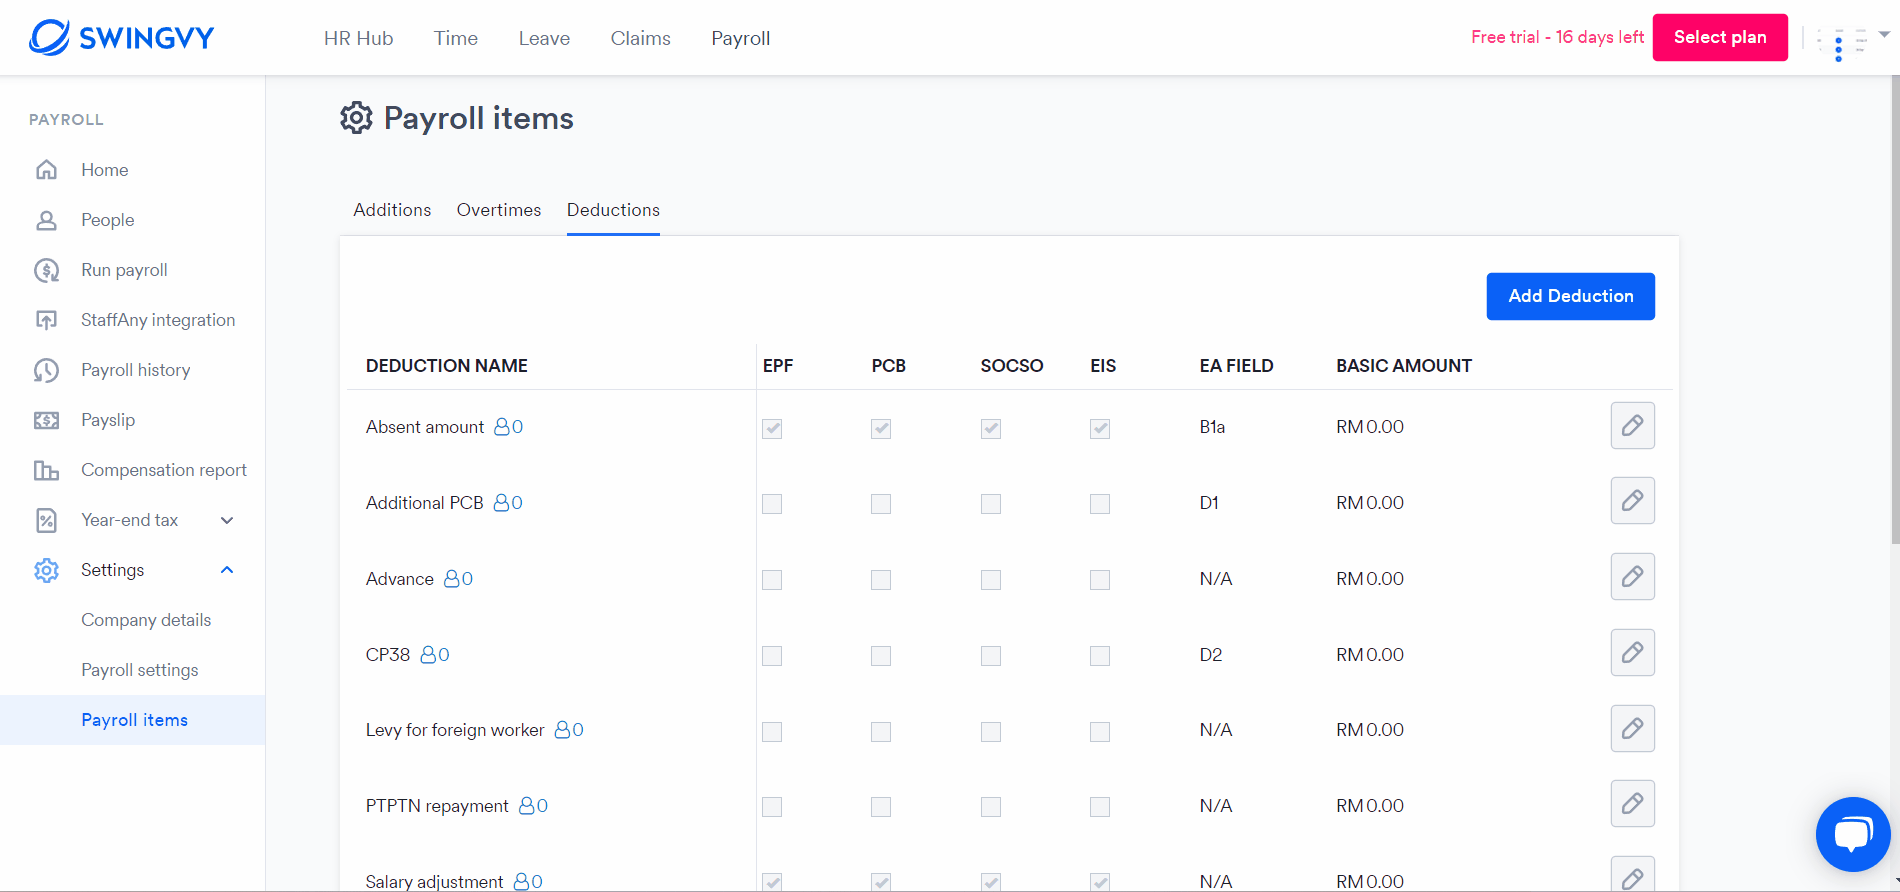
Task: Edit Levy for foreign worker deduction
Action: pos(1632,729)
